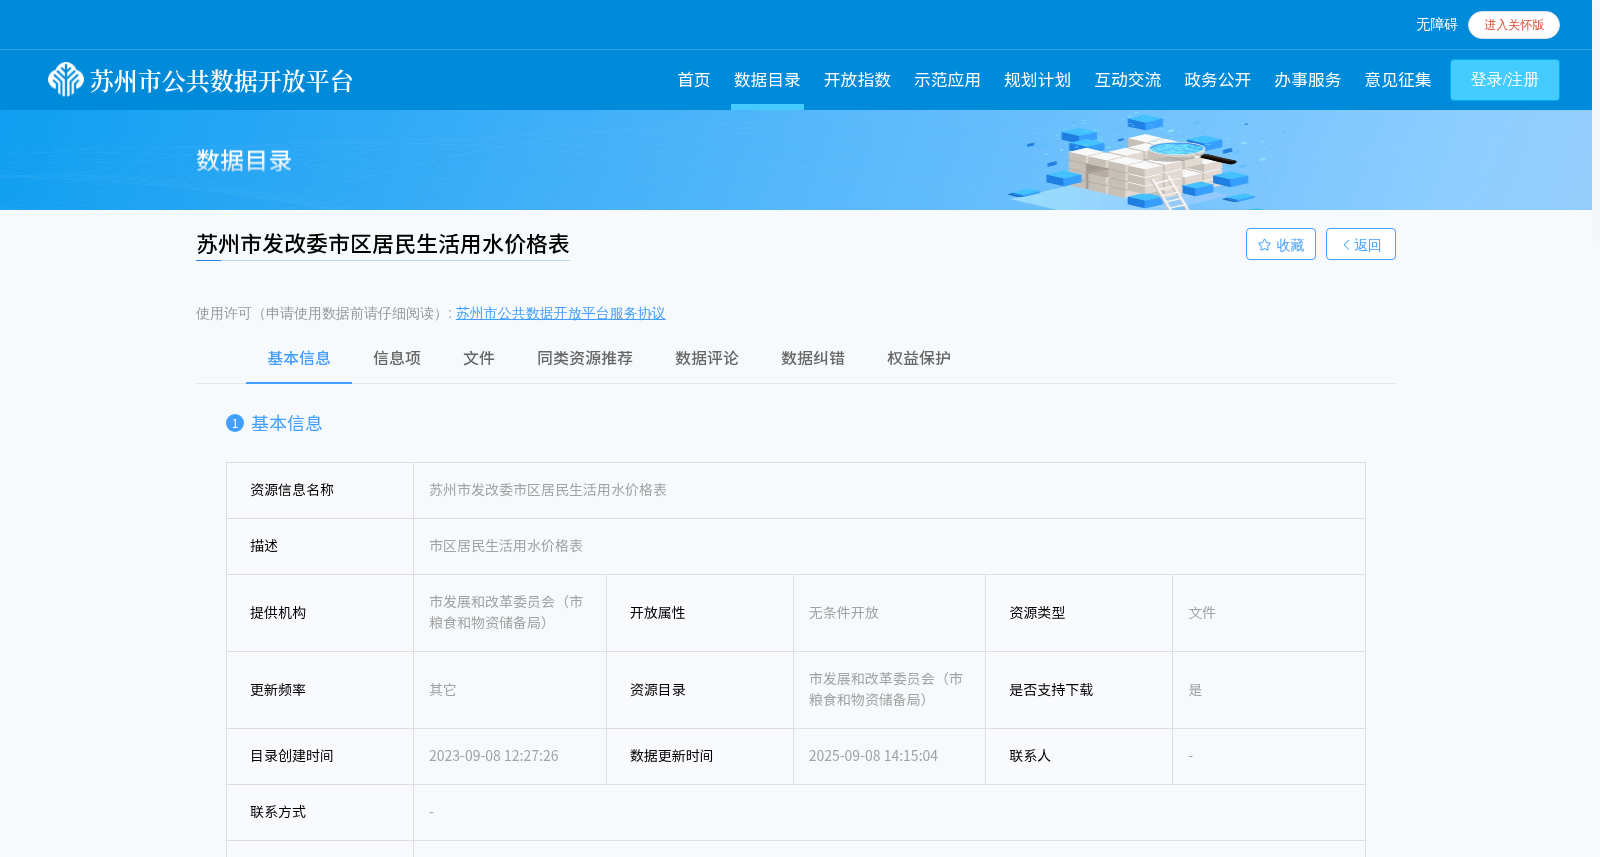Screen dimensions: 1600x857
Task: Select 示范应用 in the navigation bar
Action: [x=947, y=80]
